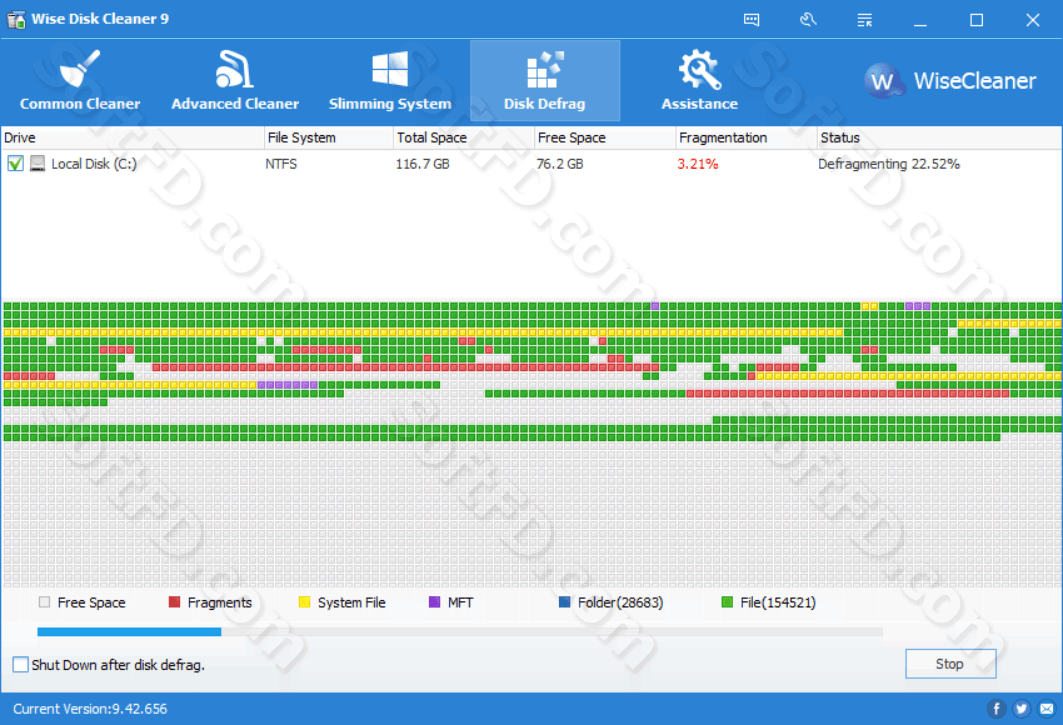This screenshot has width=1063, height=725.
Task: Open the Assistance tab
Action: point(700,81)
